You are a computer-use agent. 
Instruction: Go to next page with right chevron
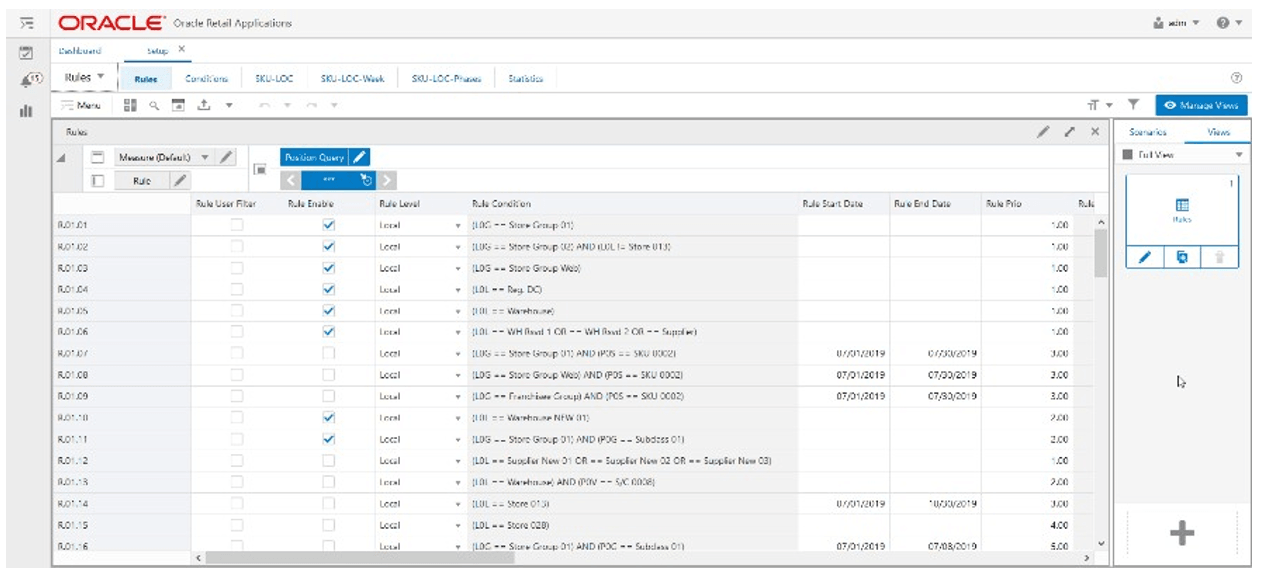pos(387,181)
